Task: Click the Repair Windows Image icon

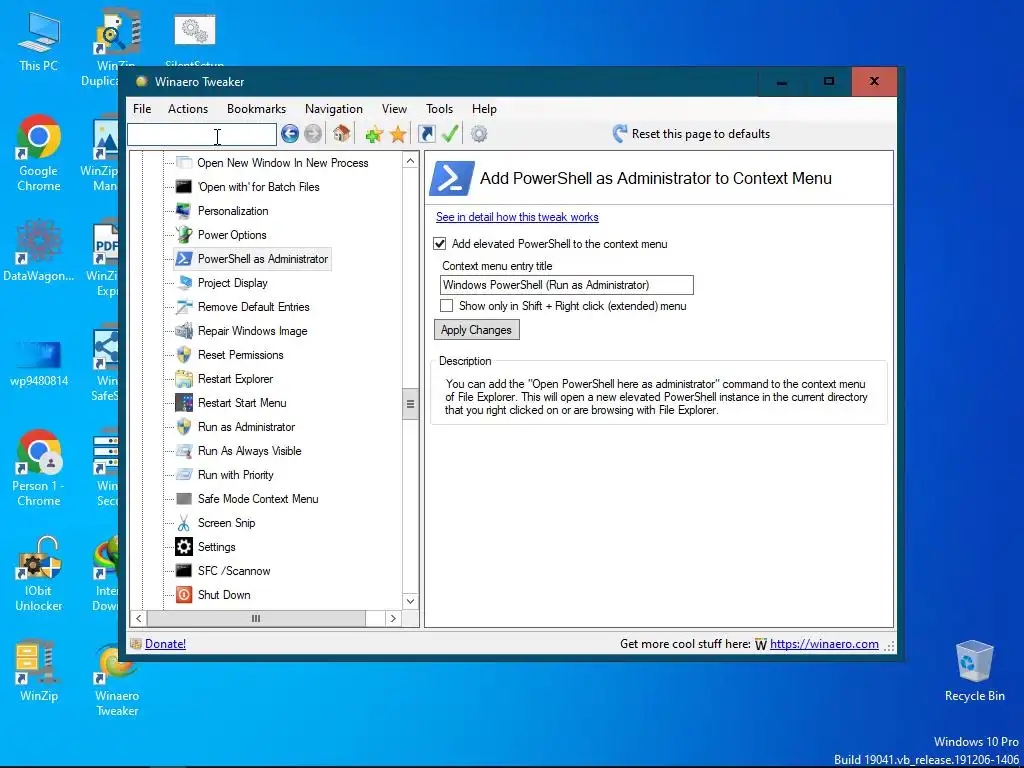Action: point(184,330)
